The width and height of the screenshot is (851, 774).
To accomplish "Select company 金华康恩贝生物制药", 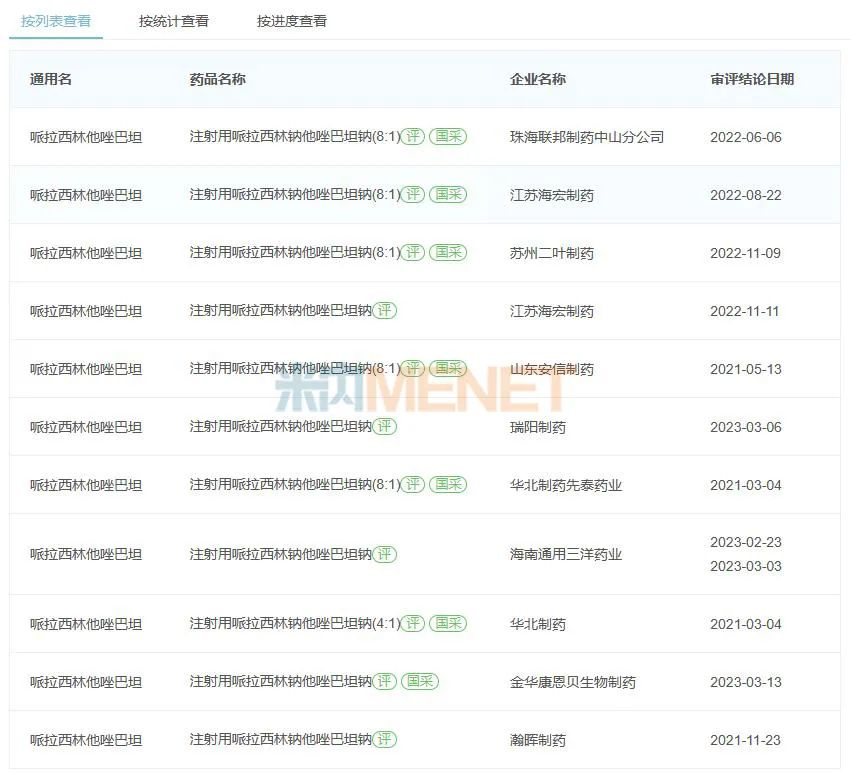I will pyautogui.click(x=573, y=682).
